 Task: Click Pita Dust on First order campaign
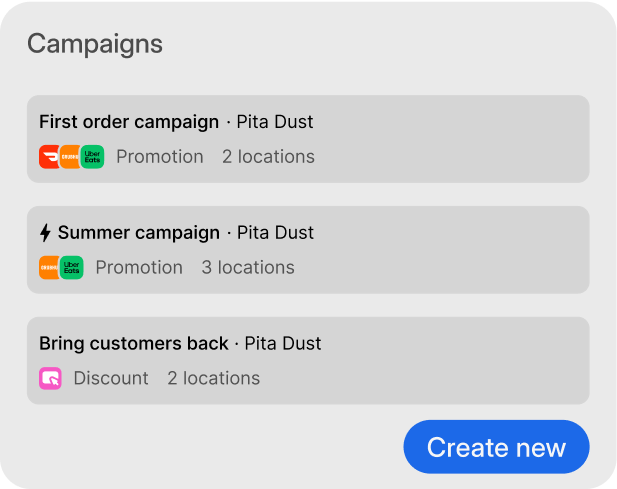point(275,122)
